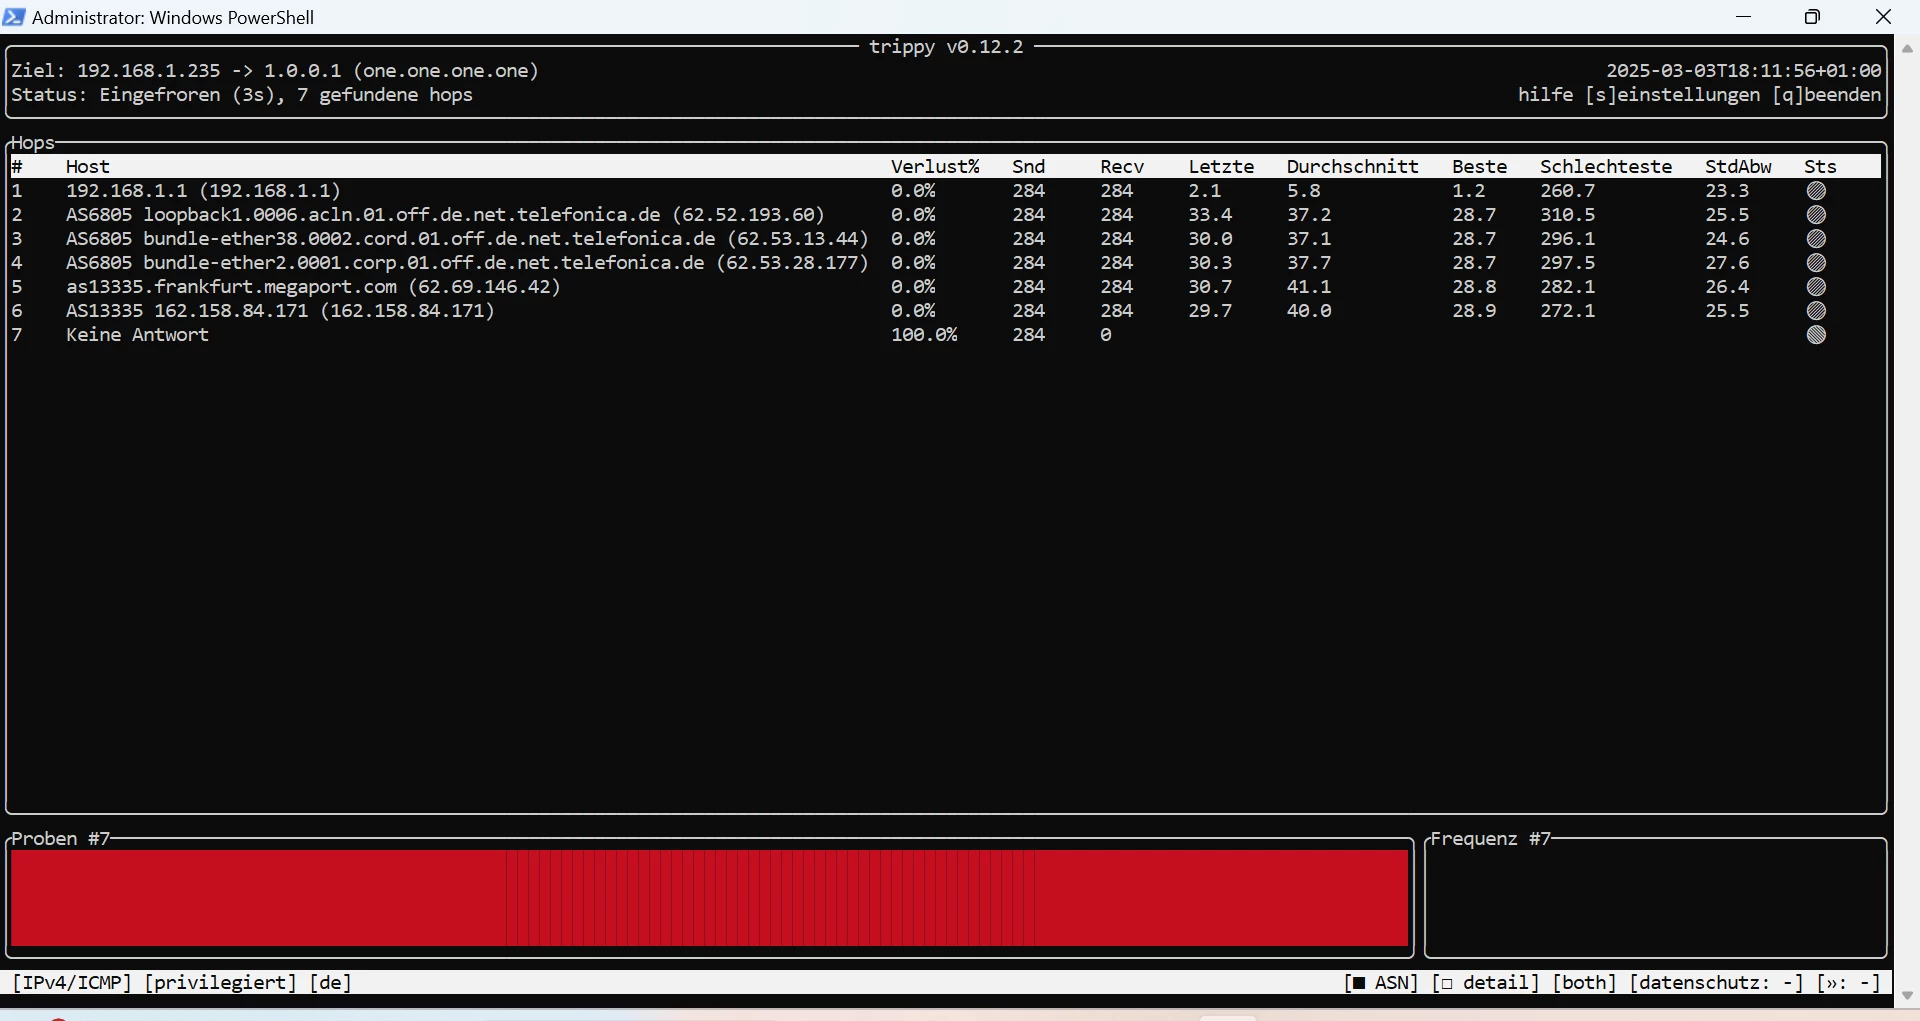1920x1021 pixels.
Task: Click the status circle for the loopback1 telefonica hop
Action: tap(1817, 215)
